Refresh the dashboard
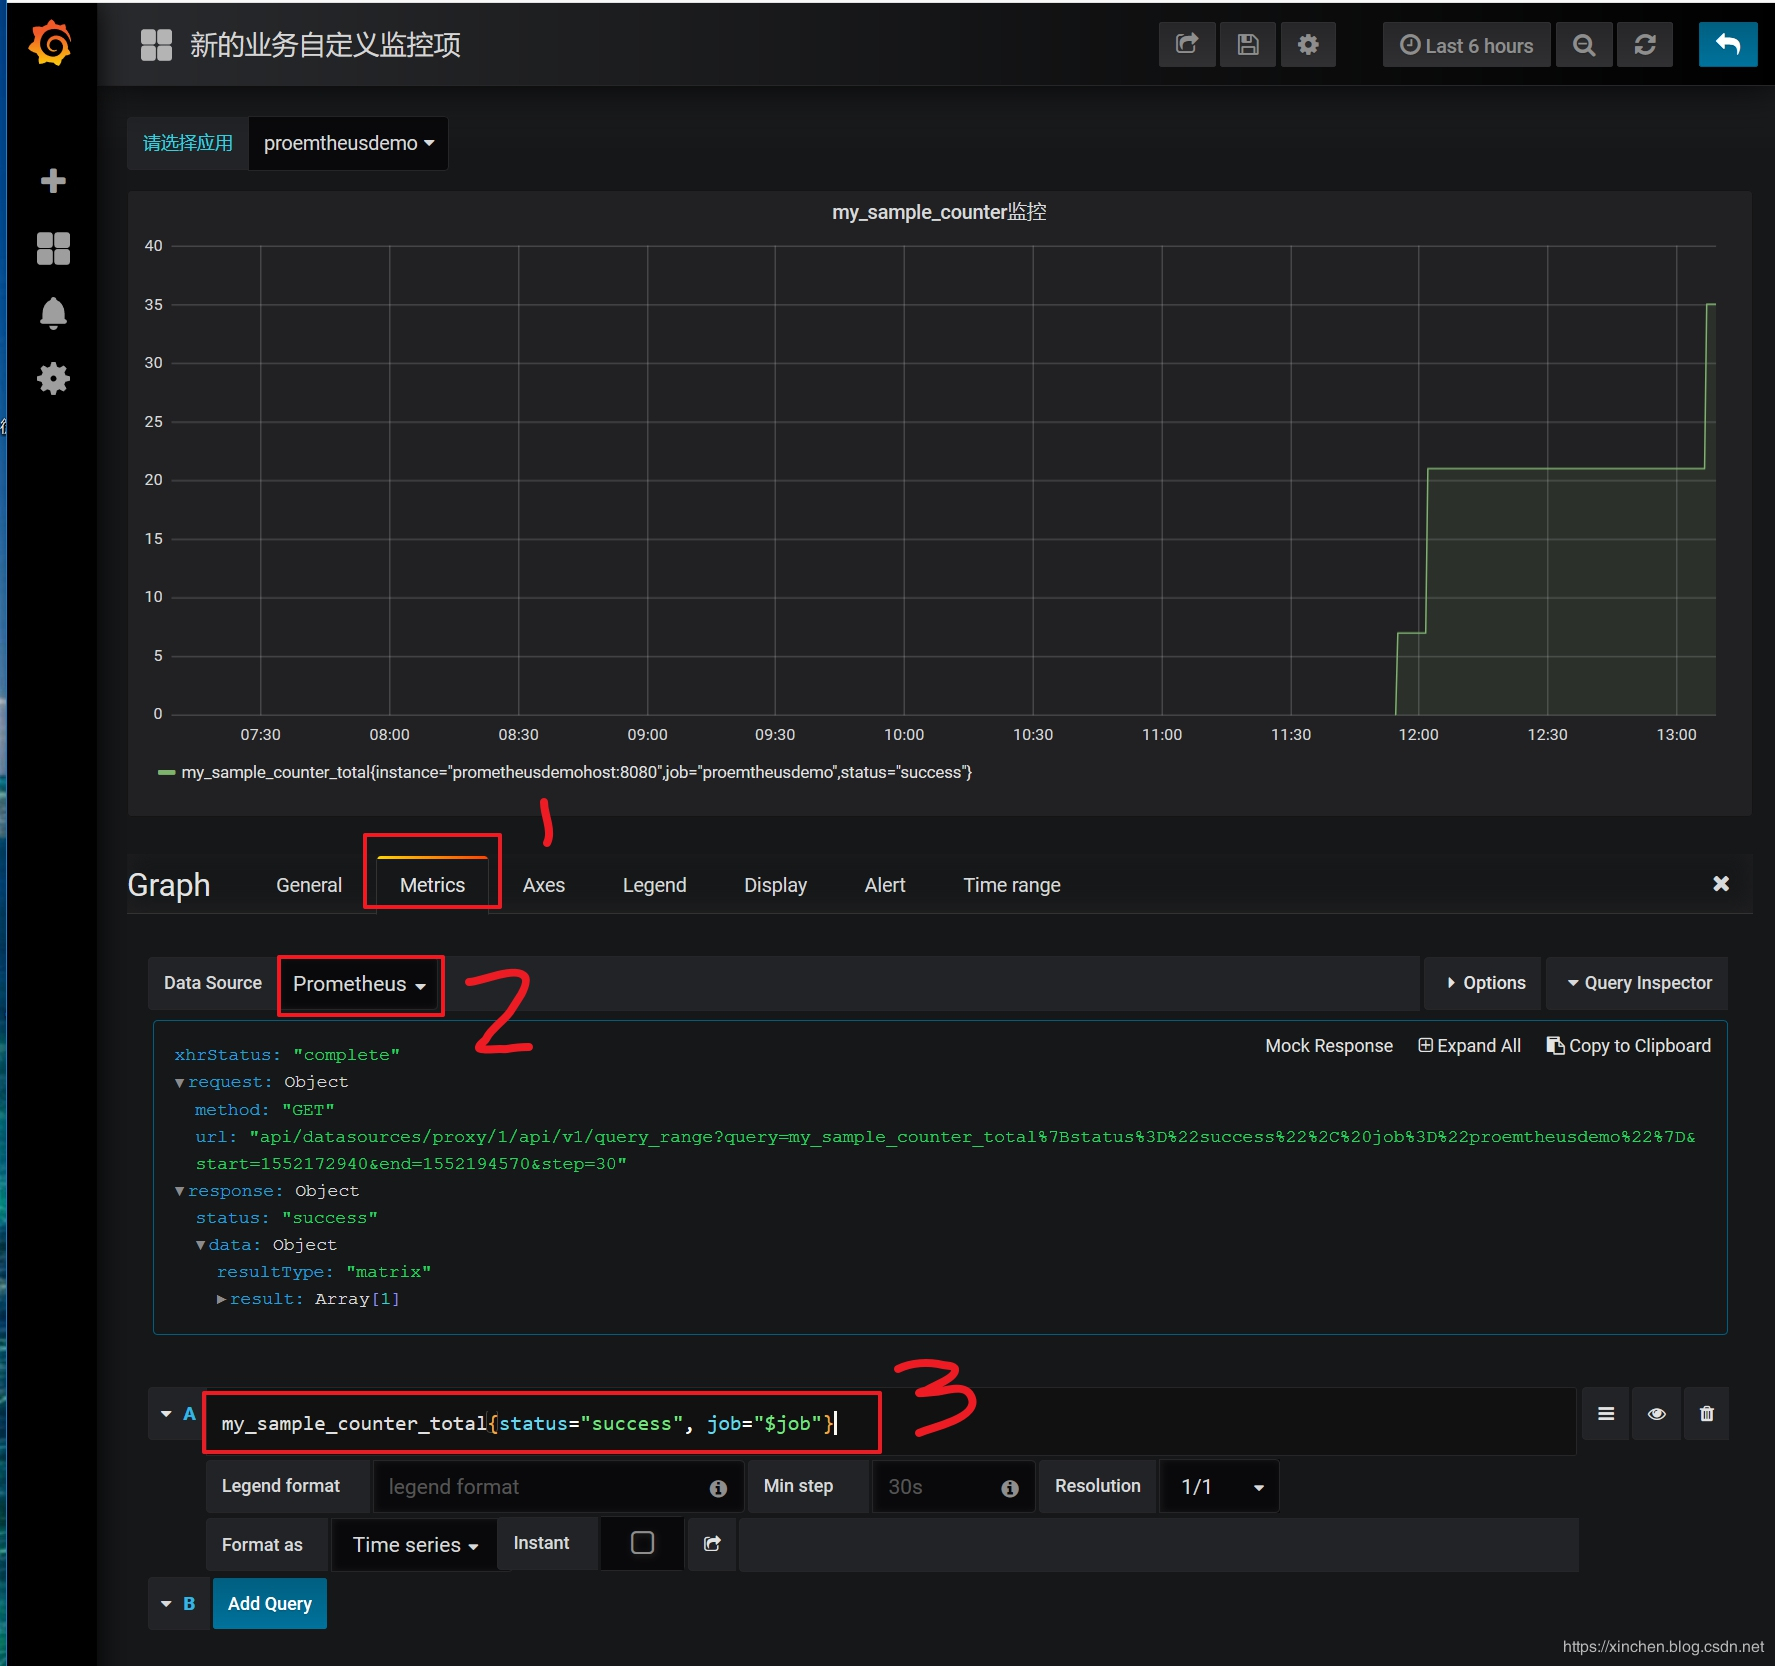Screen dimensions: 1775x1666 pos(1645,45)
